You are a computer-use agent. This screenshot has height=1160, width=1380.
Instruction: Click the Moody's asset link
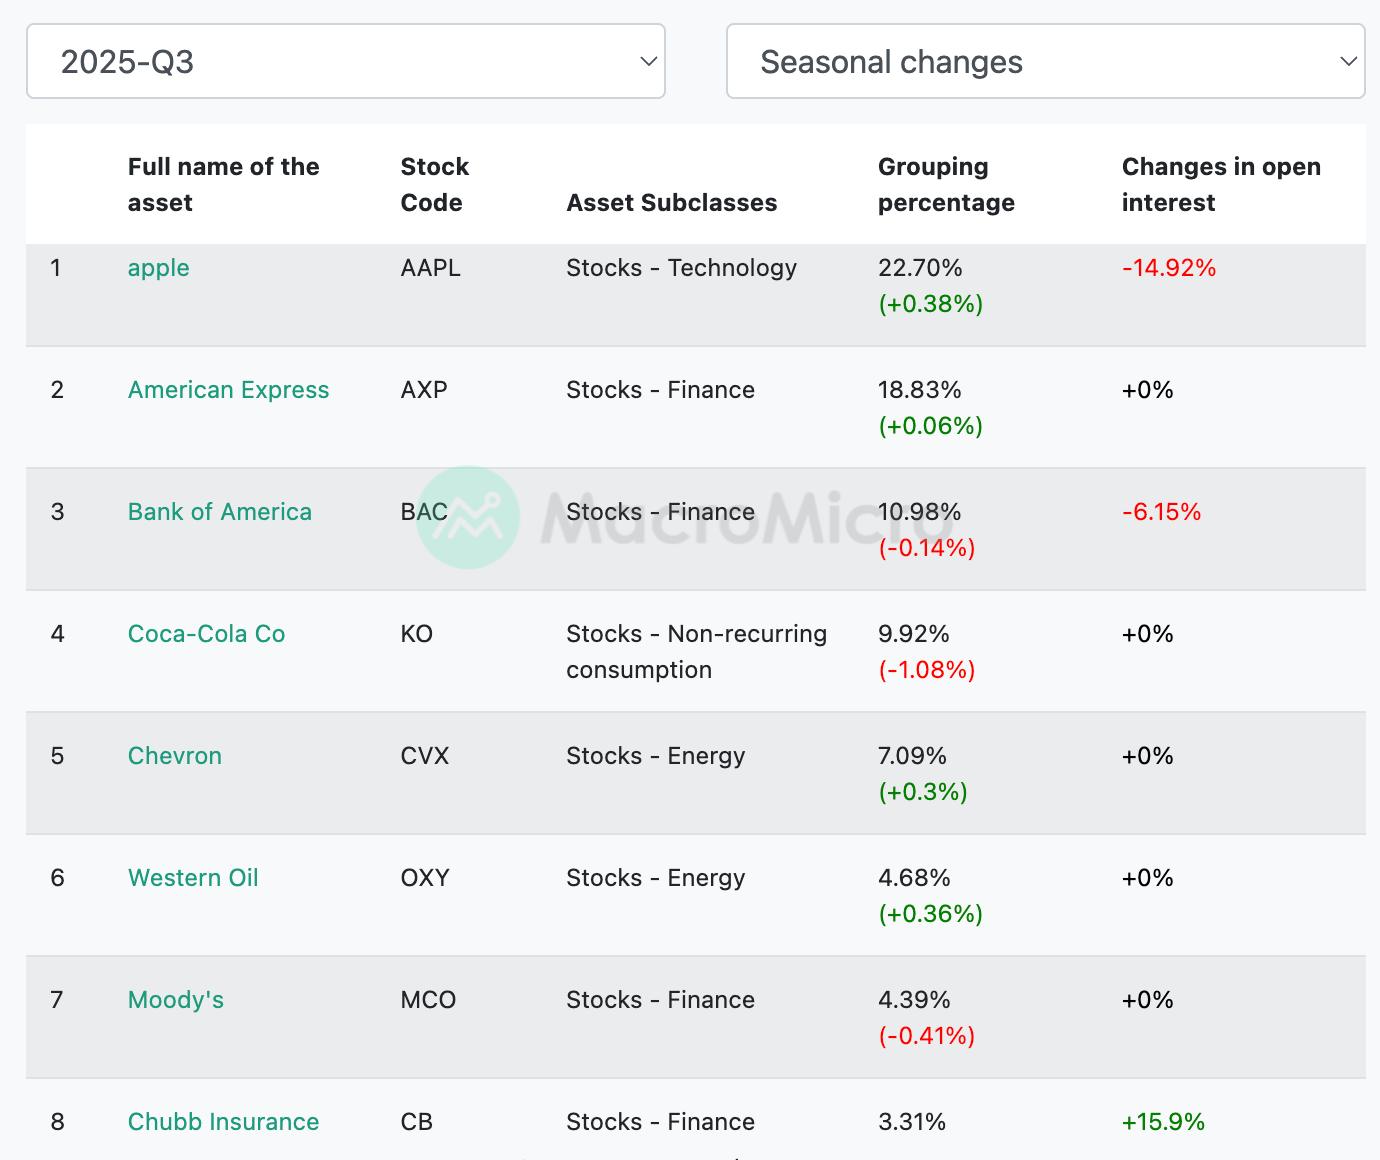[175, 1000]
